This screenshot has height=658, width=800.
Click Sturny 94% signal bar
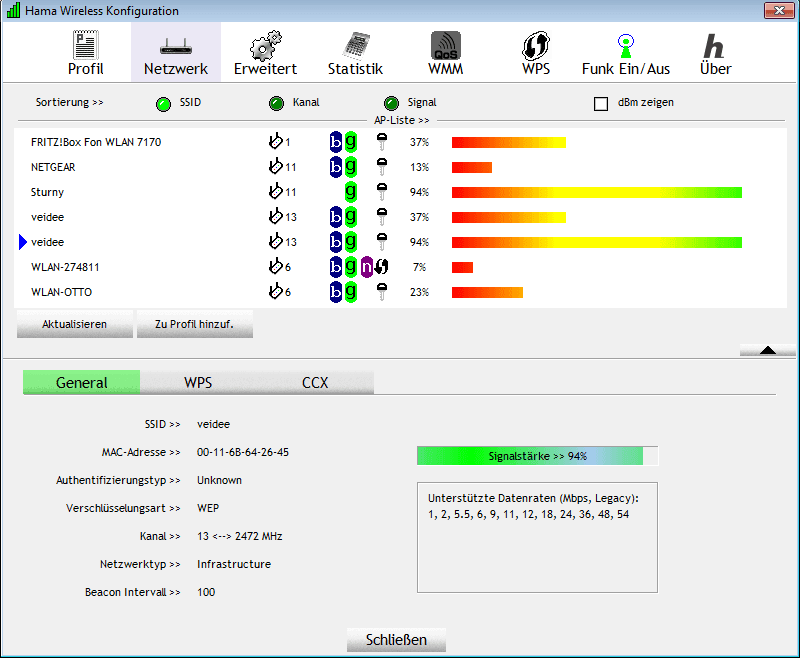coord(596,192)
